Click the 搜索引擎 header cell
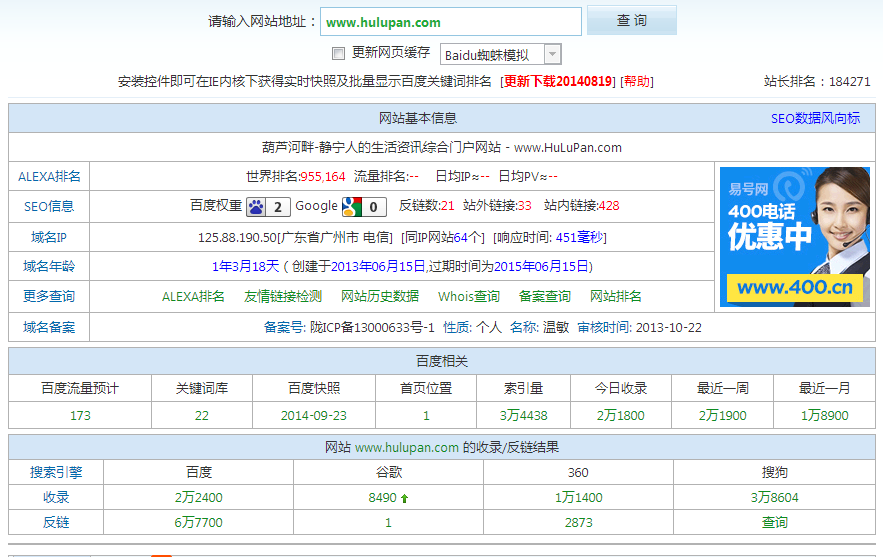This screenshot has height=557, width=883. 56,472
